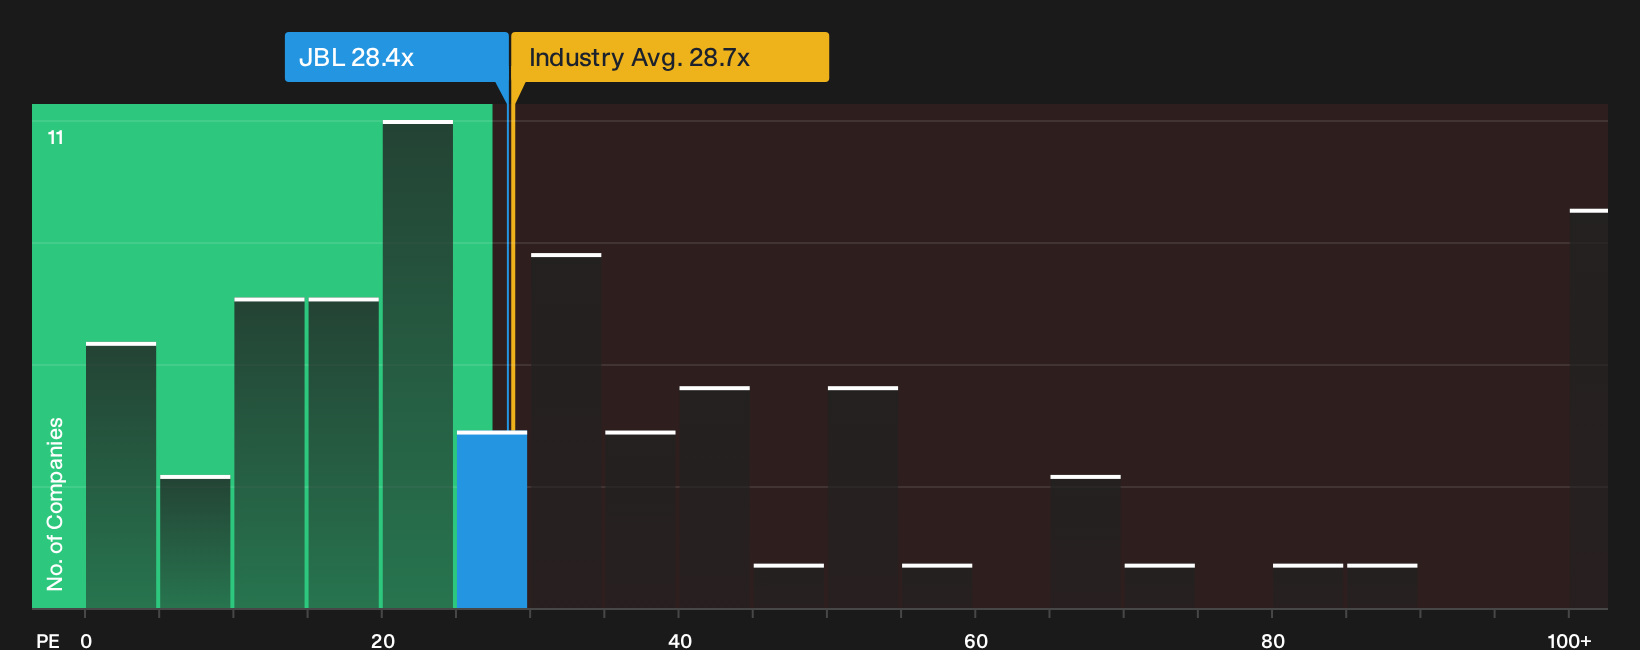This screenshot has width=1640, height=650.
Task: Select the blue highlighted JBL histogram bar
Action: point(492,520)
